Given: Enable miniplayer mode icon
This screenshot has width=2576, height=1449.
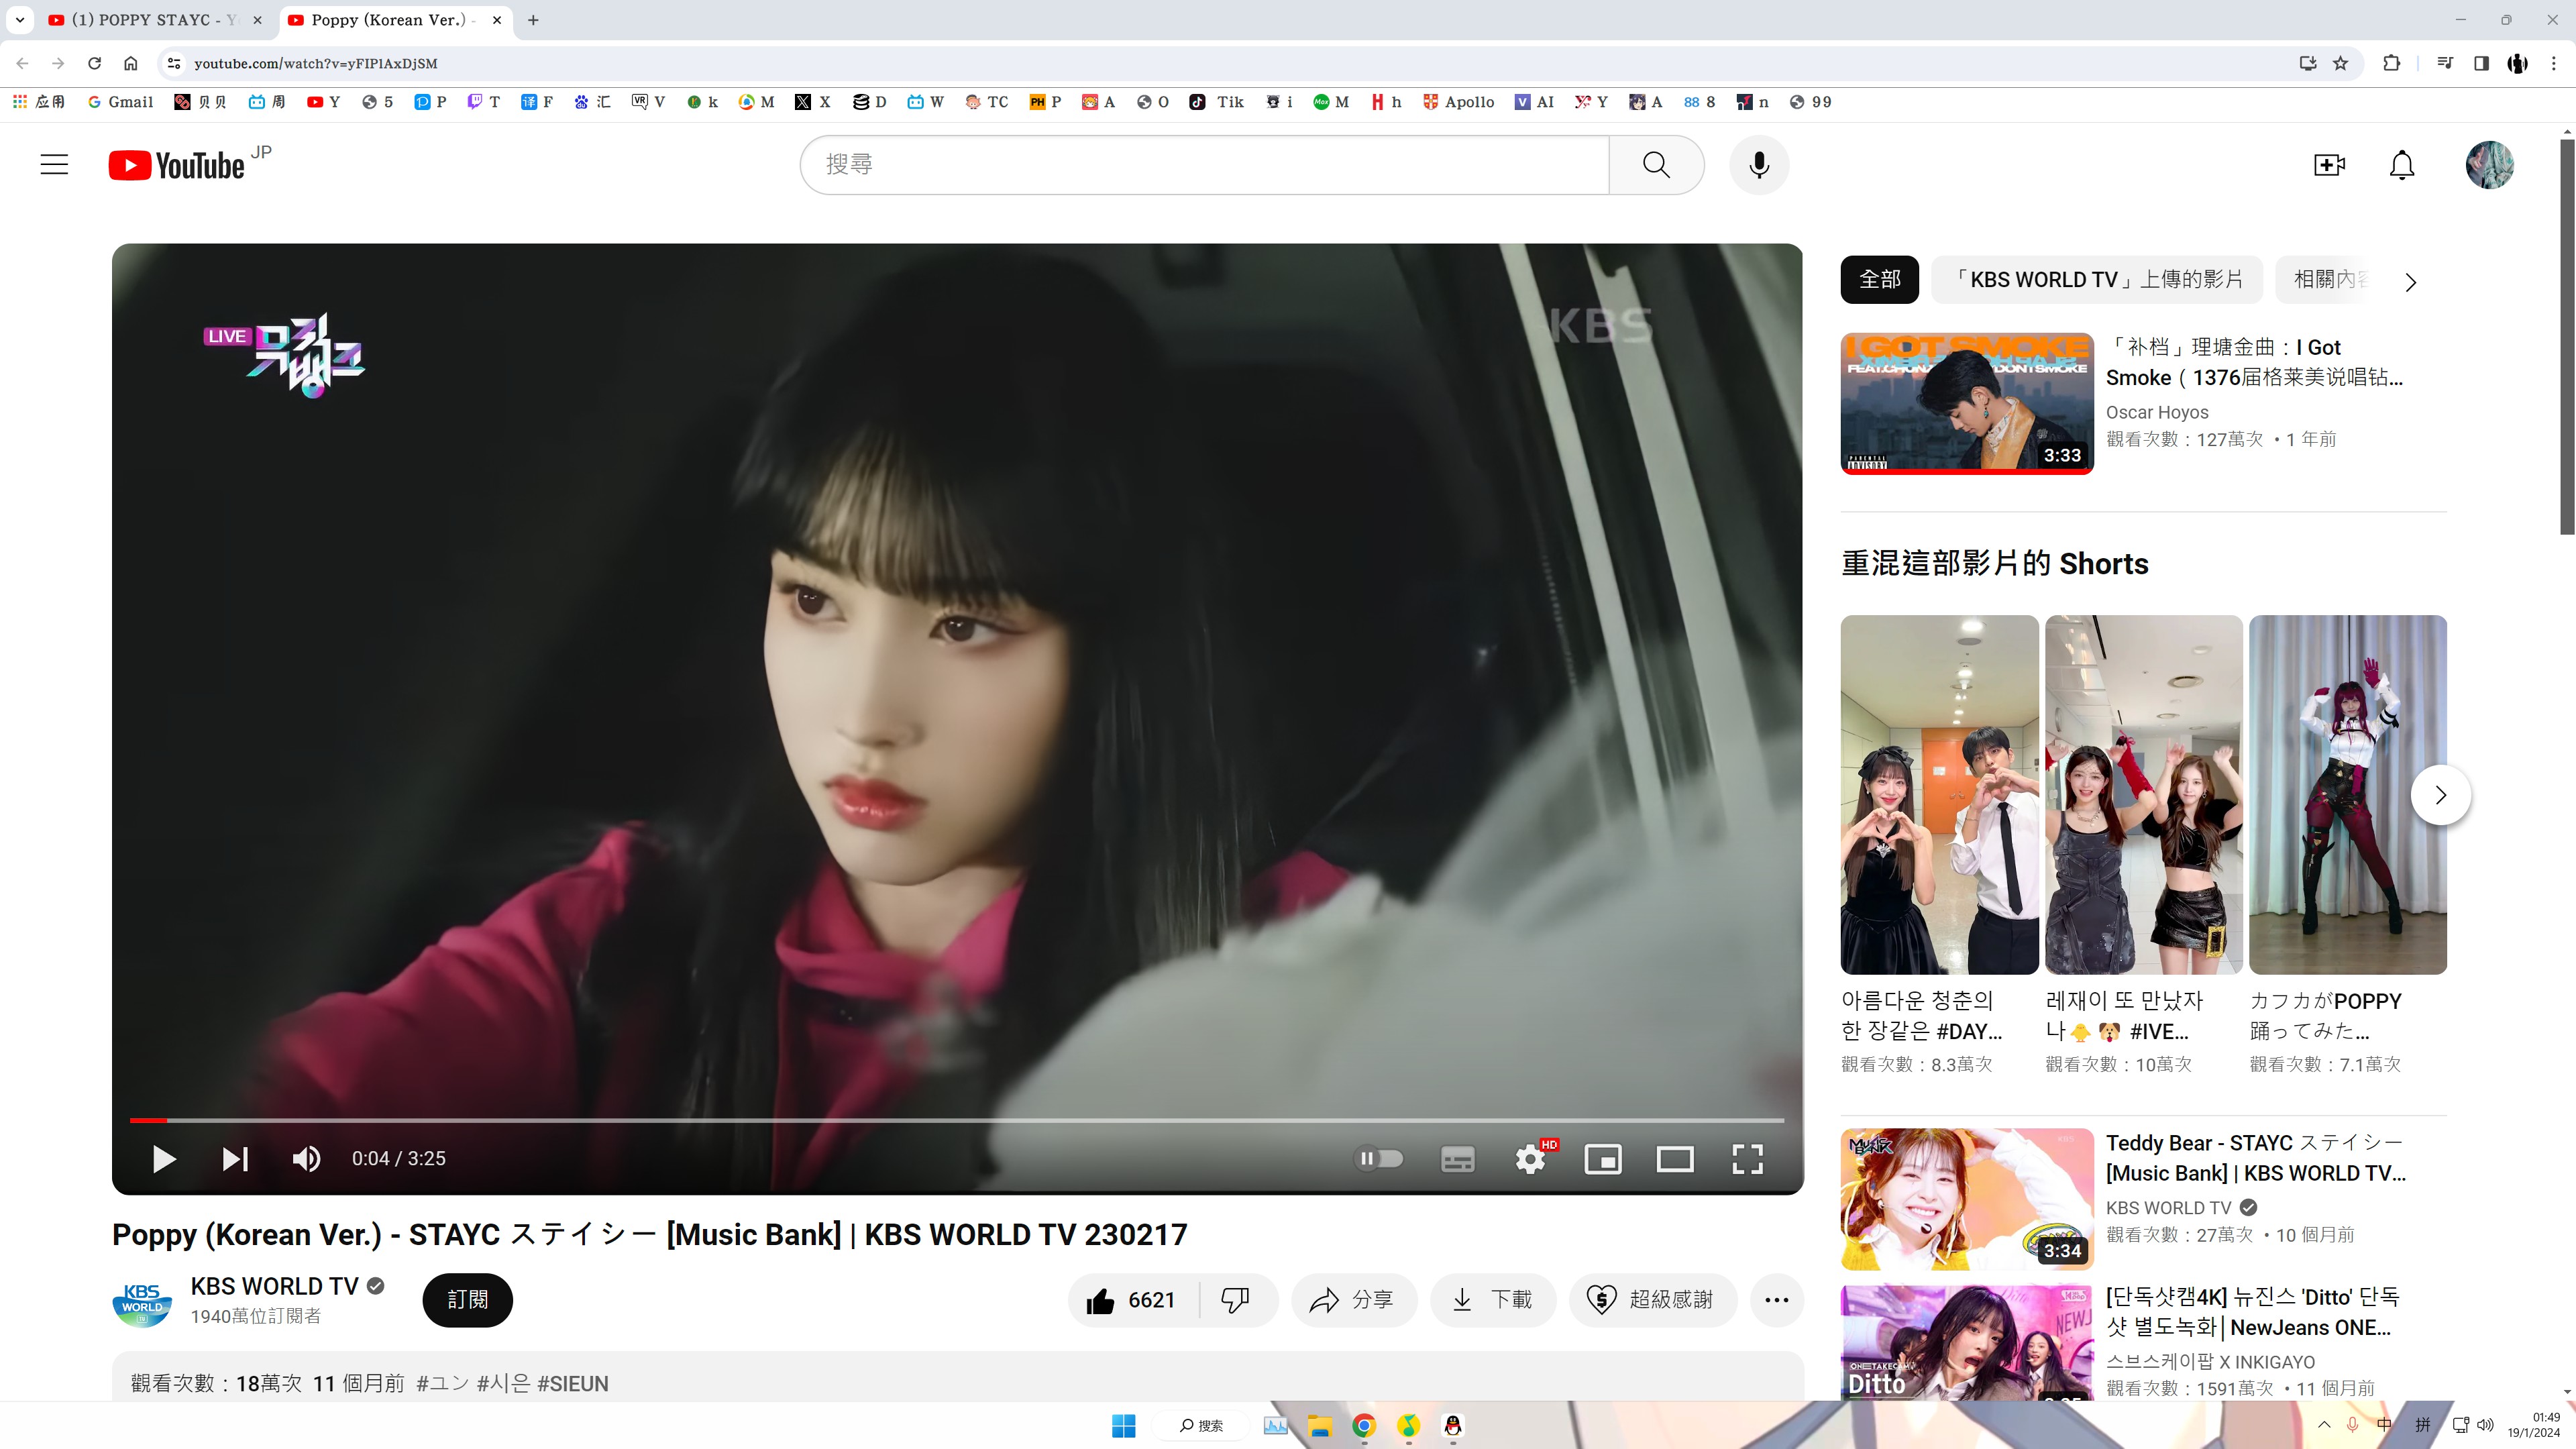Looking at the screenshot, I should point(1603,1159).
